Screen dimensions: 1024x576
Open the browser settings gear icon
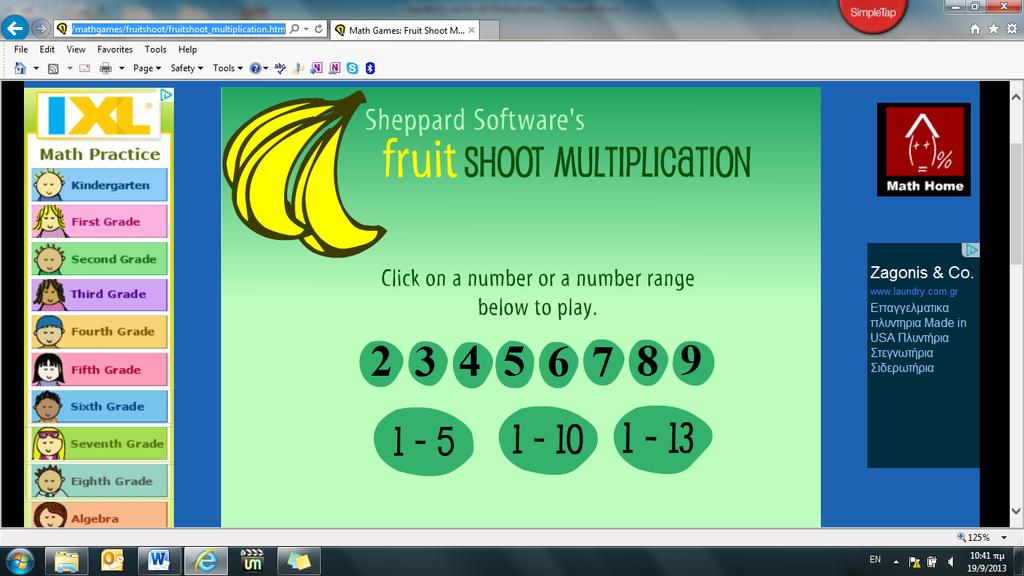[x=1012, y=29]
